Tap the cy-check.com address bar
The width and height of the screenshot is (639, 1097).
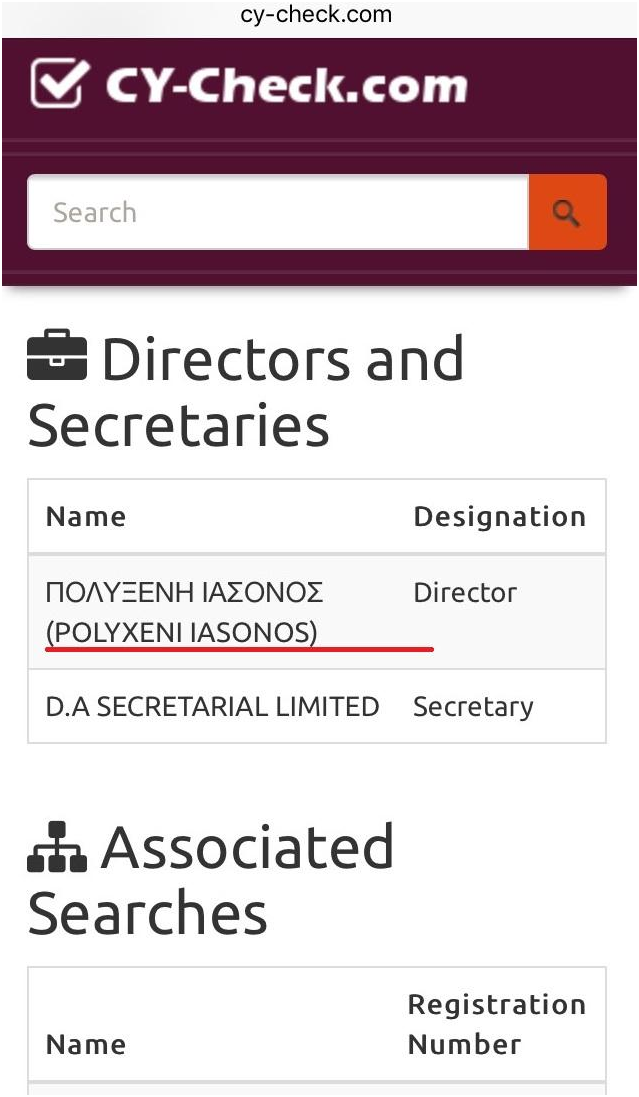click(x=316, y=15)
